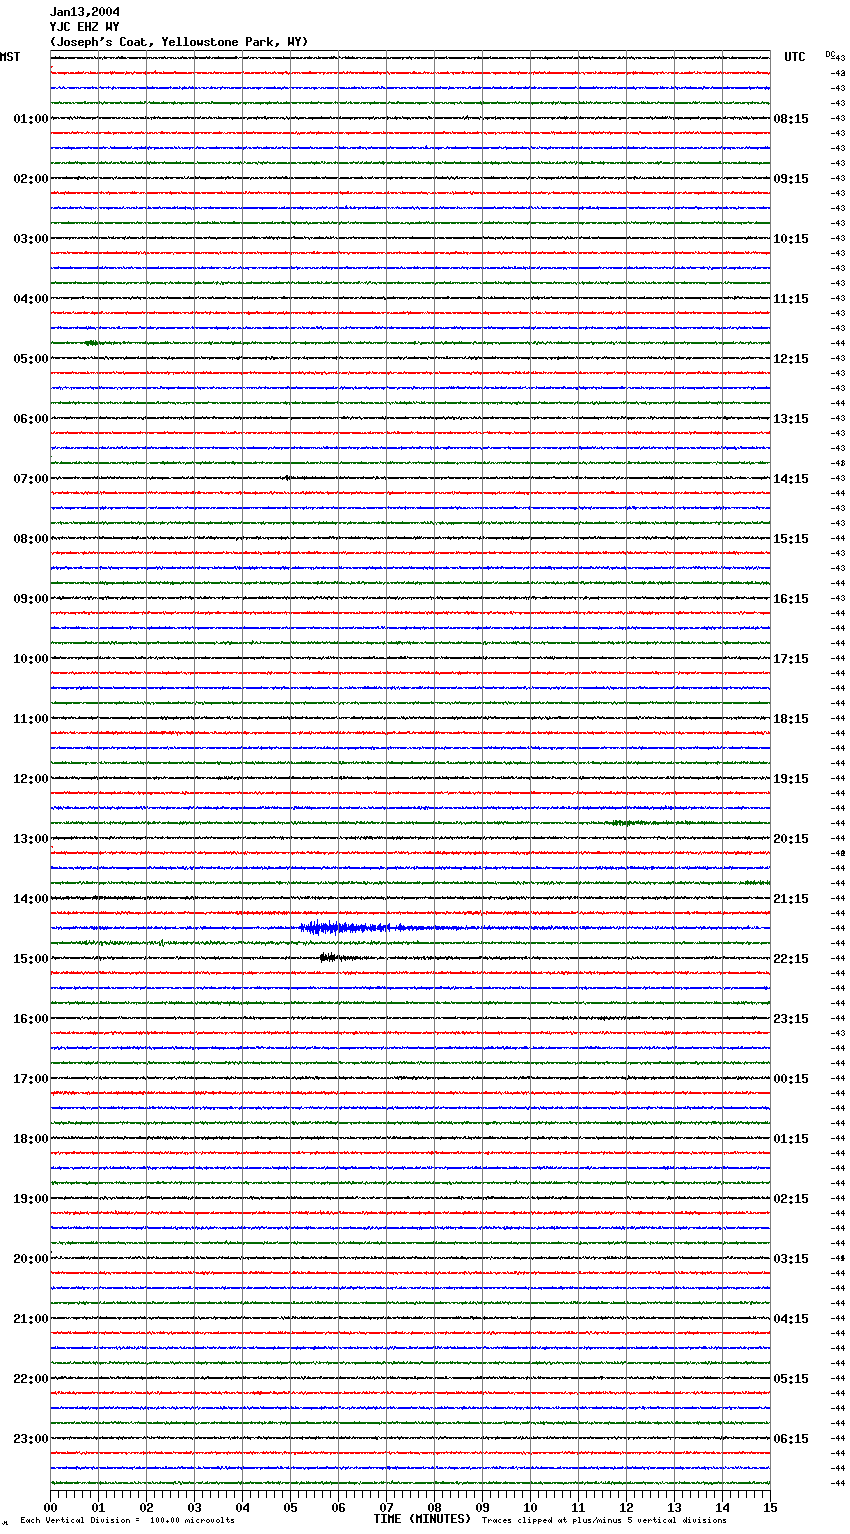Select the 06:00 MST row label
Screen dimensions: 850x1534
click(31, 419)
